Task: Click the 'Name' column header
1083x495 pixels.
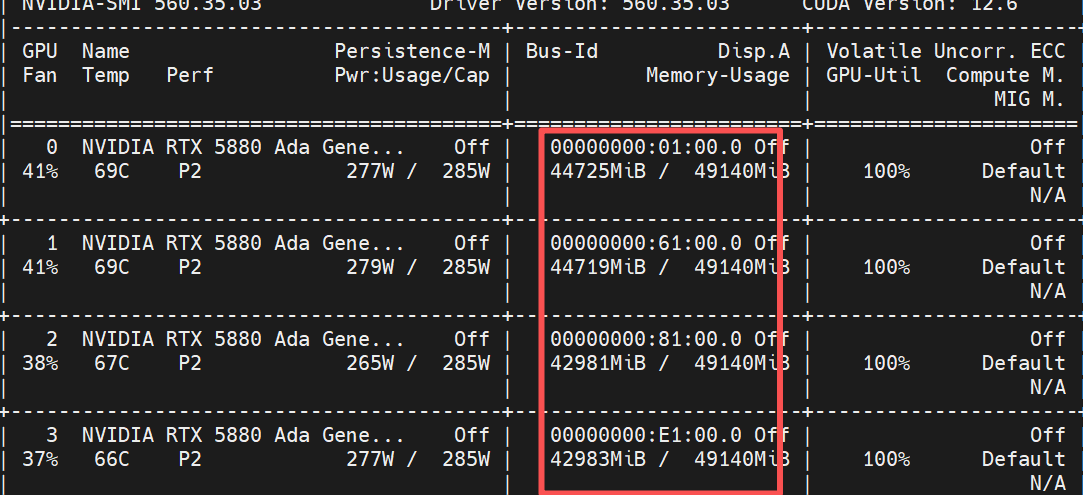Action: tap(106, 52)
